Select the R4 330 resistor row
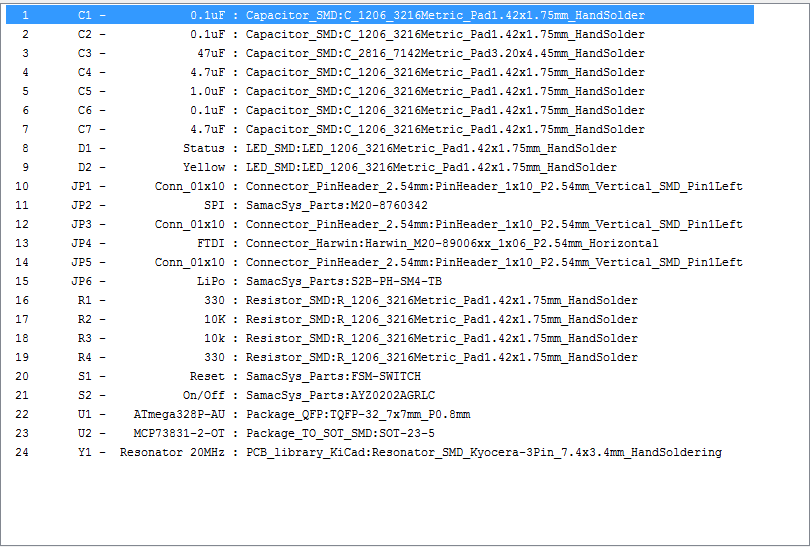 click(x=380, y=357)
